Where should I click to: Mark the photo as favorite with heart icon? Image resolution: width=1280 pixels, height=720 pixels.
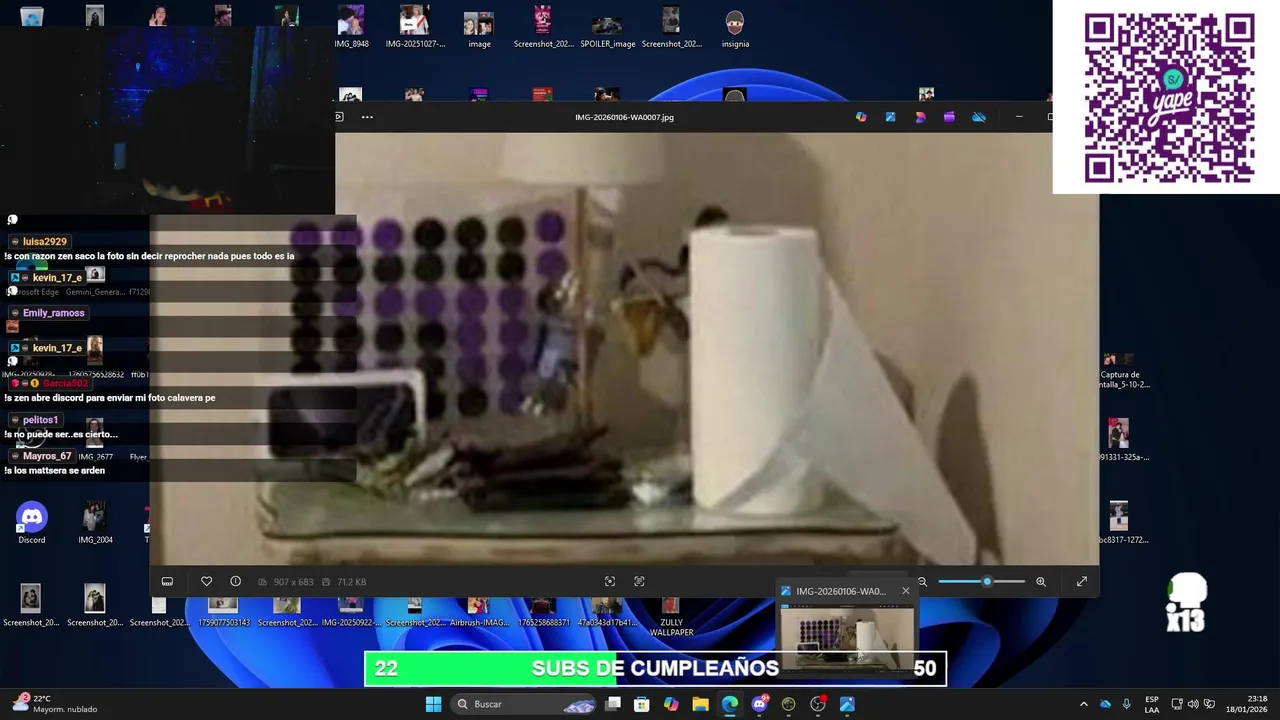point(206,582)
